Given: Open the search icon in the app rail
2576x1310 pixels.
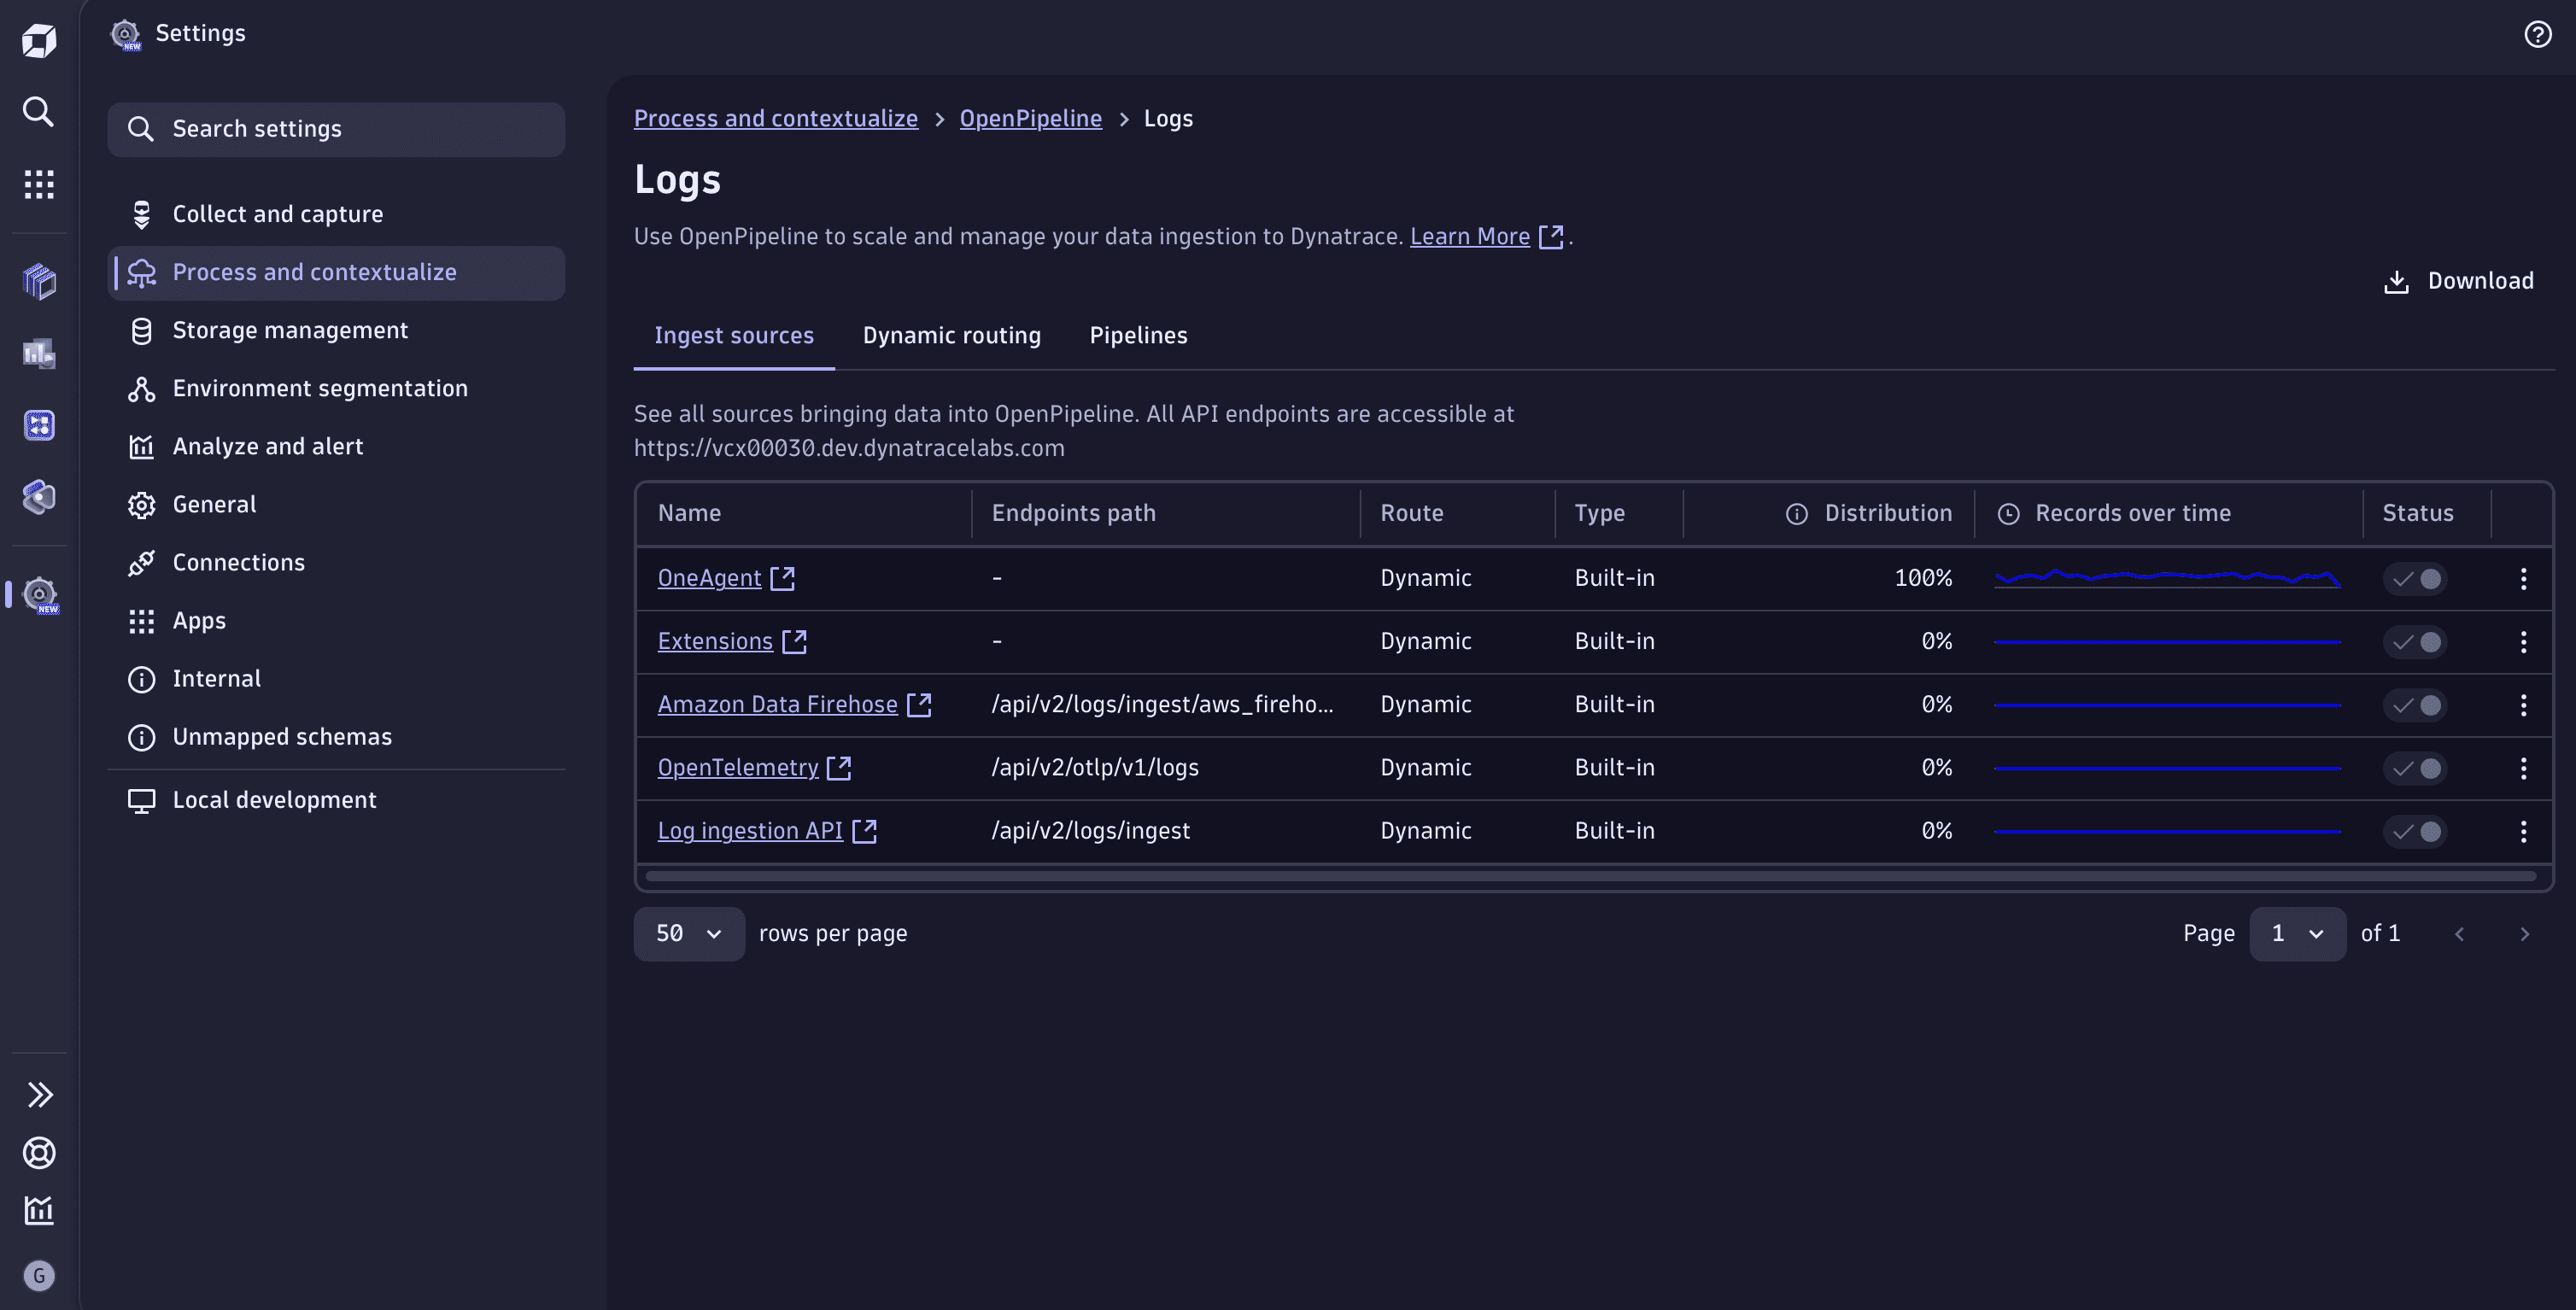Looking at the screenshot, I should 38,112.
